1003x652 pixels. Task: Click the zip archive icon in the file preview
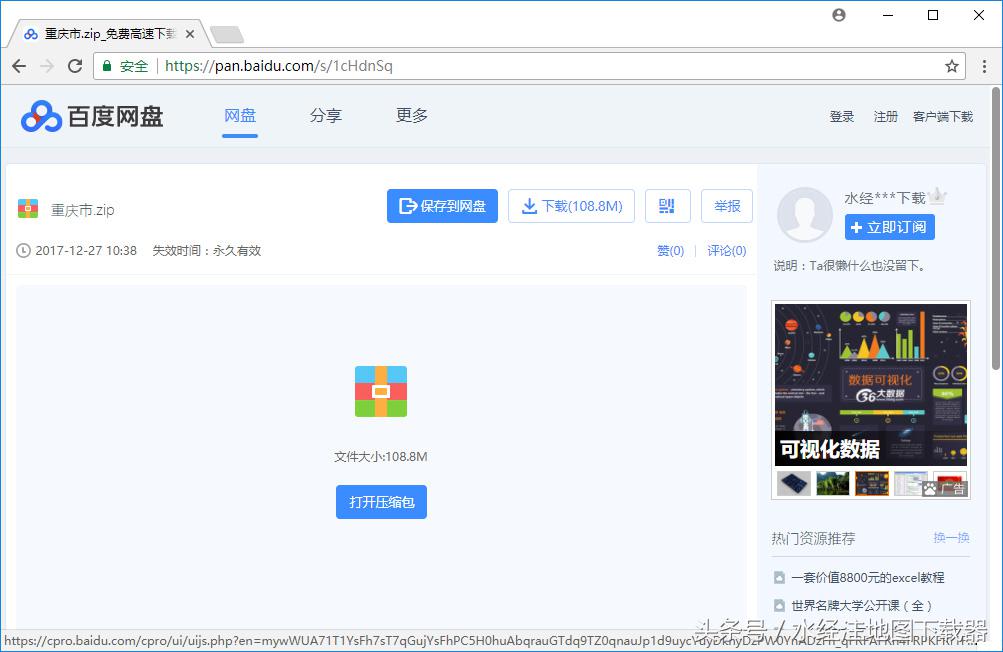(380, 392)
